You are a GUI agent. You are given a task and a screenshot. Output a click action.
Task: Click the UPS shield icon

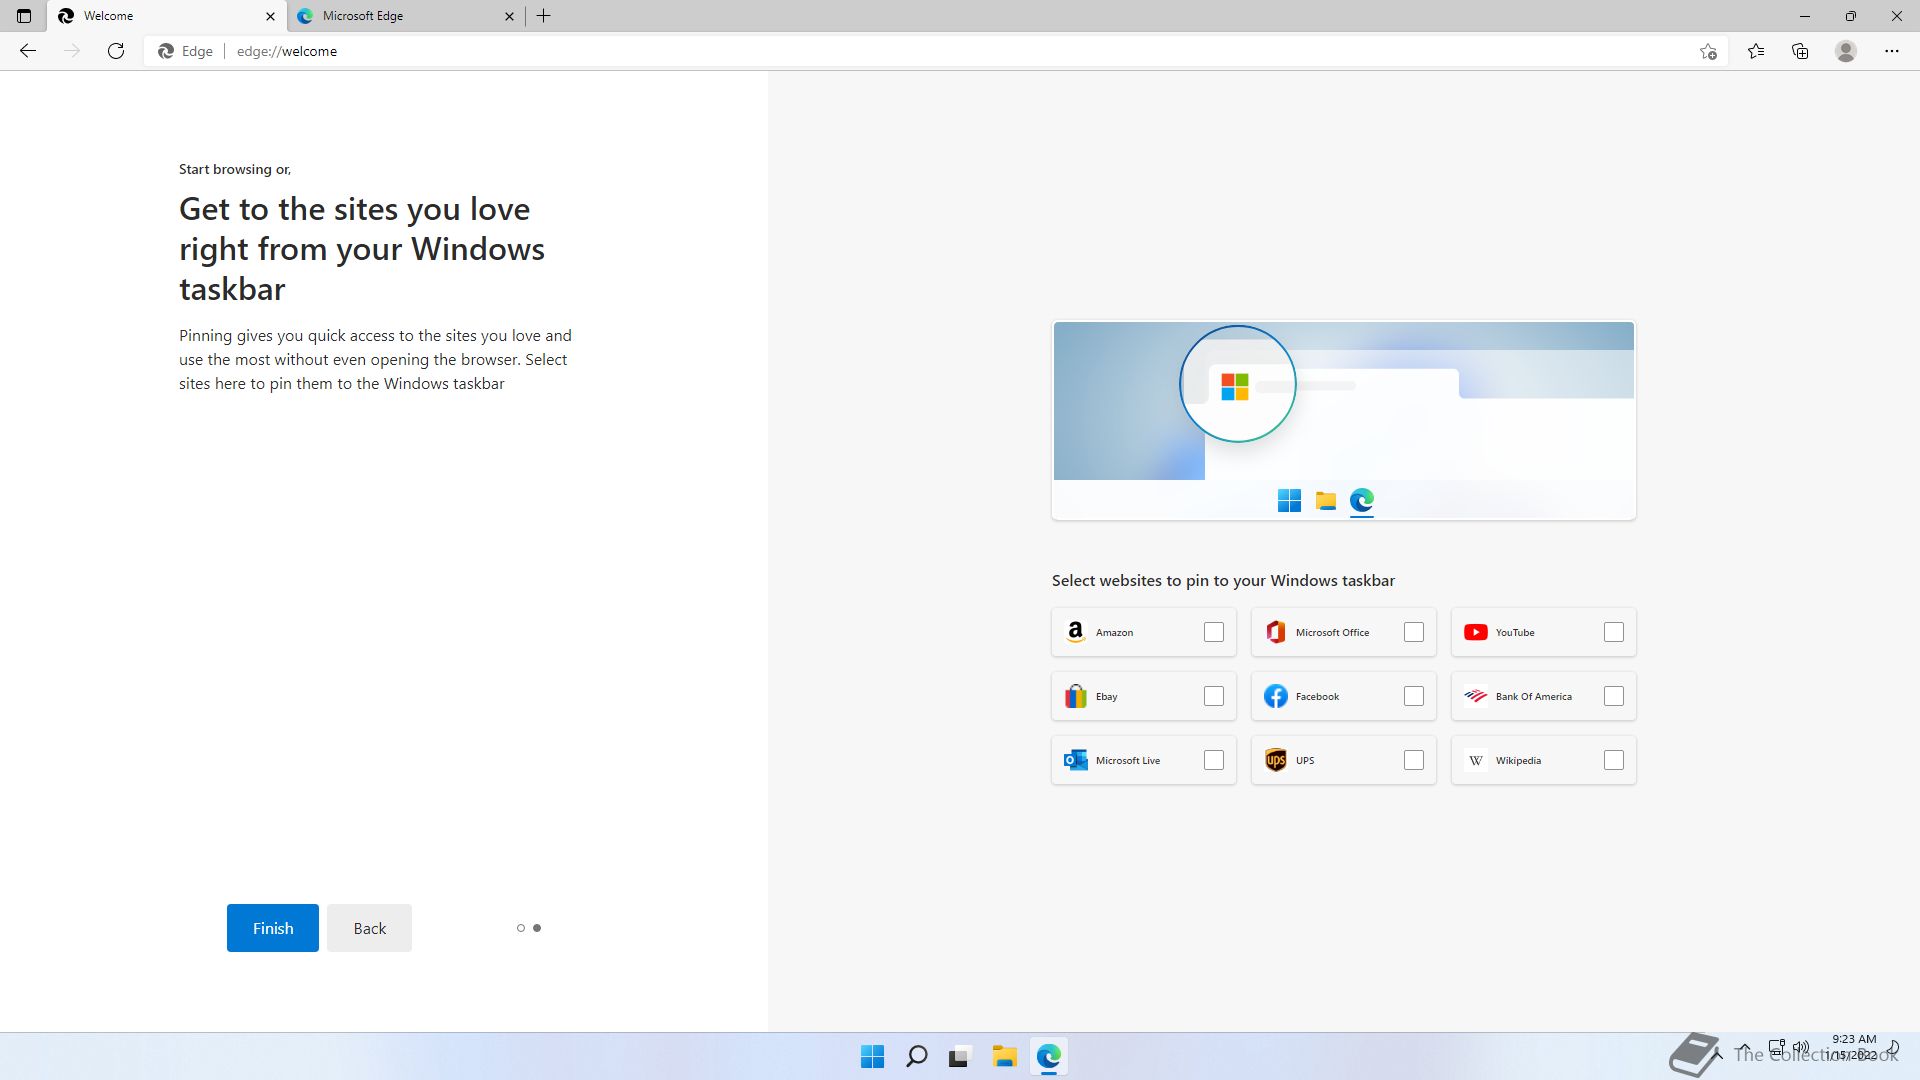pyautogui.click(x=1276, y=760)
